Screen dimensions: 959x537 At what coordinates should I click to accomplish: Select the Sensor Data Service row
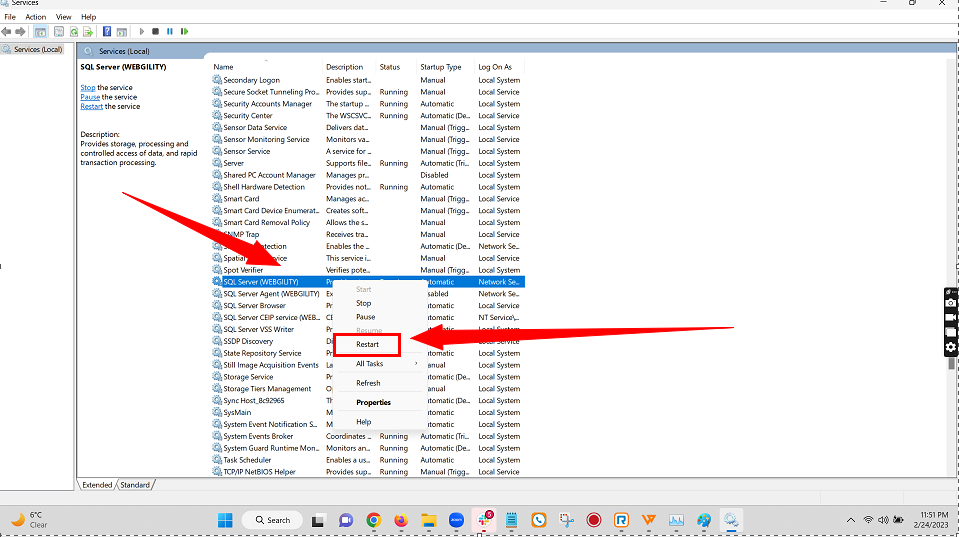[x=368, y=128]
